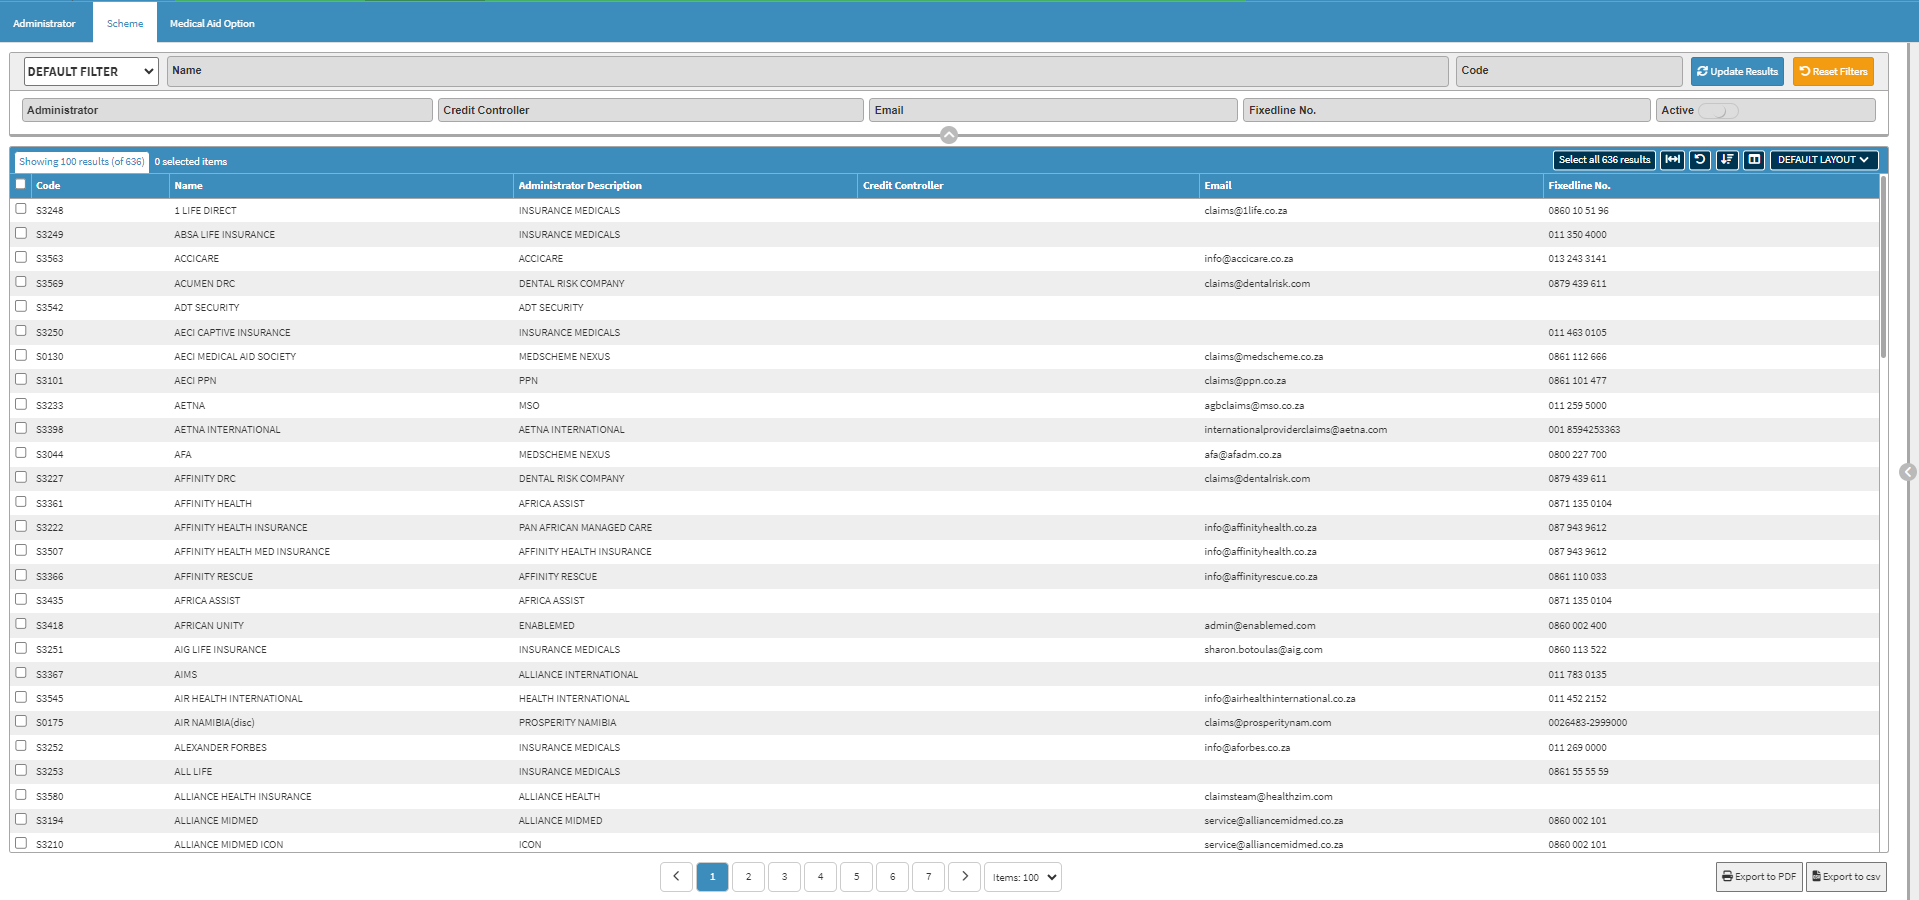
Task: Collapse filter panel with the round chevron
Action: (x=949, y=135)
